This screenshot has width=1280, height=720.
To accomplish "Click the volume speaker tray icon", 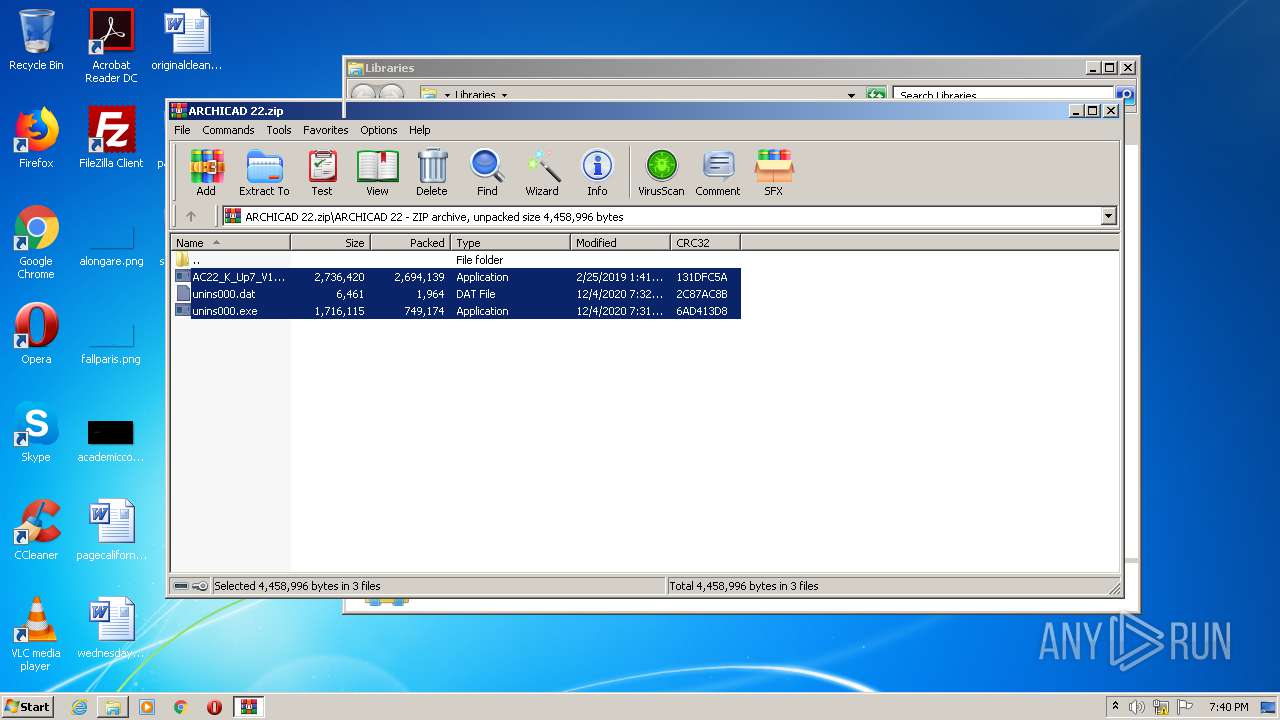I will tap(1137, 707).
